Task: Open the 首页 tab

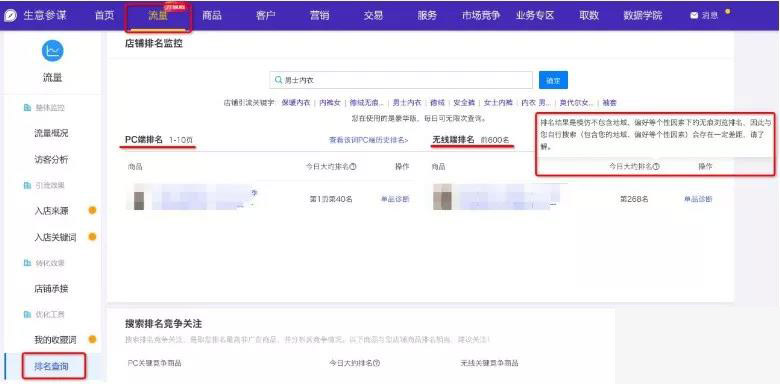Action: (x=104, y=15)
